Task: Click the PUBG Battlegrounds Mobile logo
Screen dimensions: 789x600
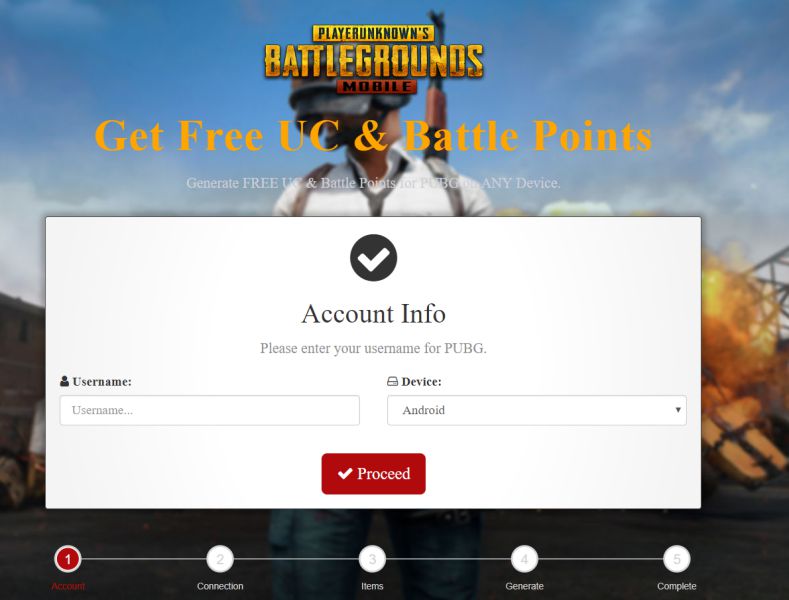Action: [373, 59]
